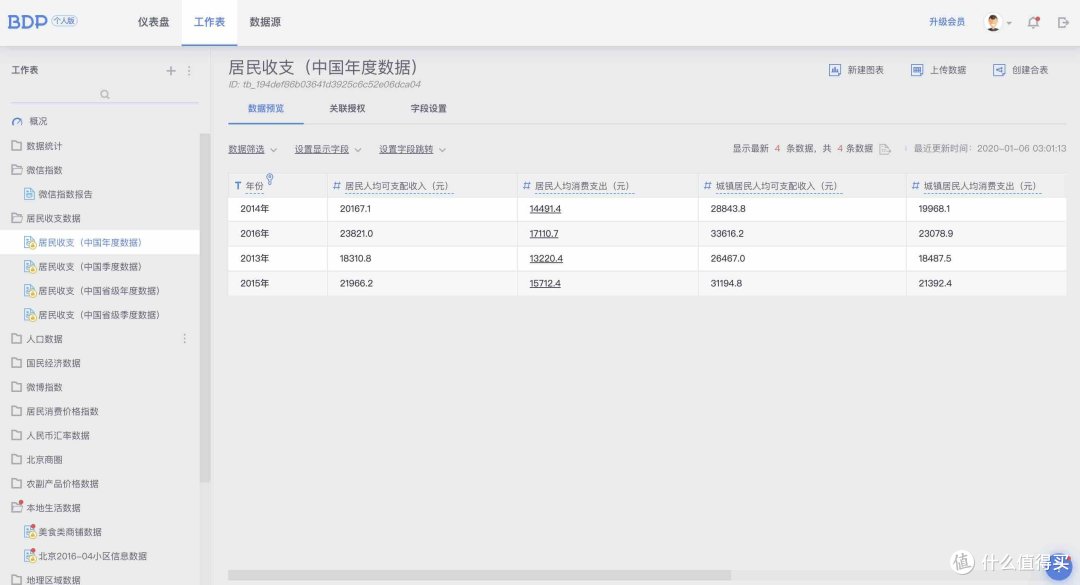Click the 21392.4 cell
This screenshot has height=585, width=1080.
click(986, 283)
